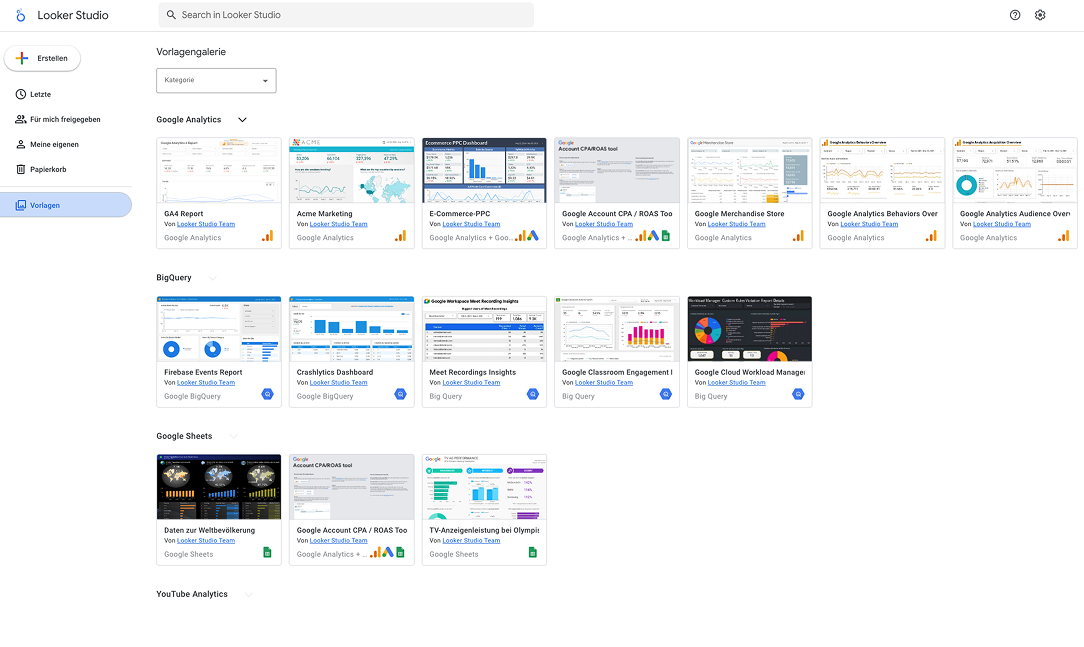Toggle the YouTube Analytics section chevron

point(249,594)
